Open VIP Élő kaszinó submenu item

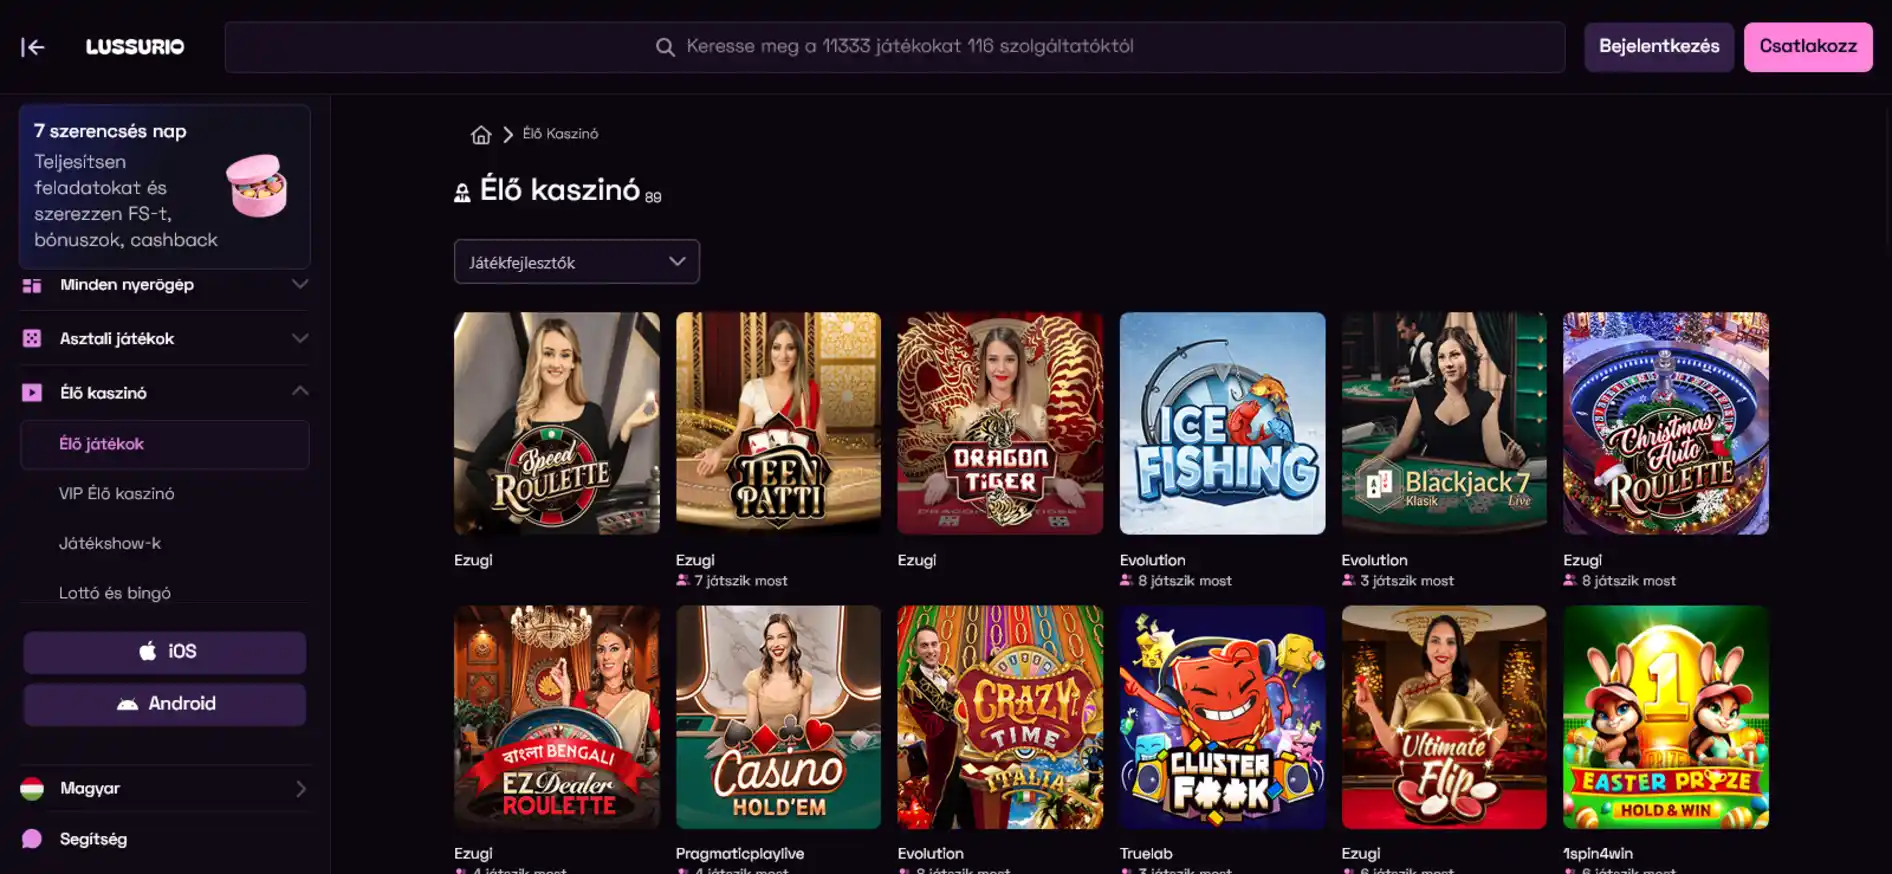coord(116,494)
